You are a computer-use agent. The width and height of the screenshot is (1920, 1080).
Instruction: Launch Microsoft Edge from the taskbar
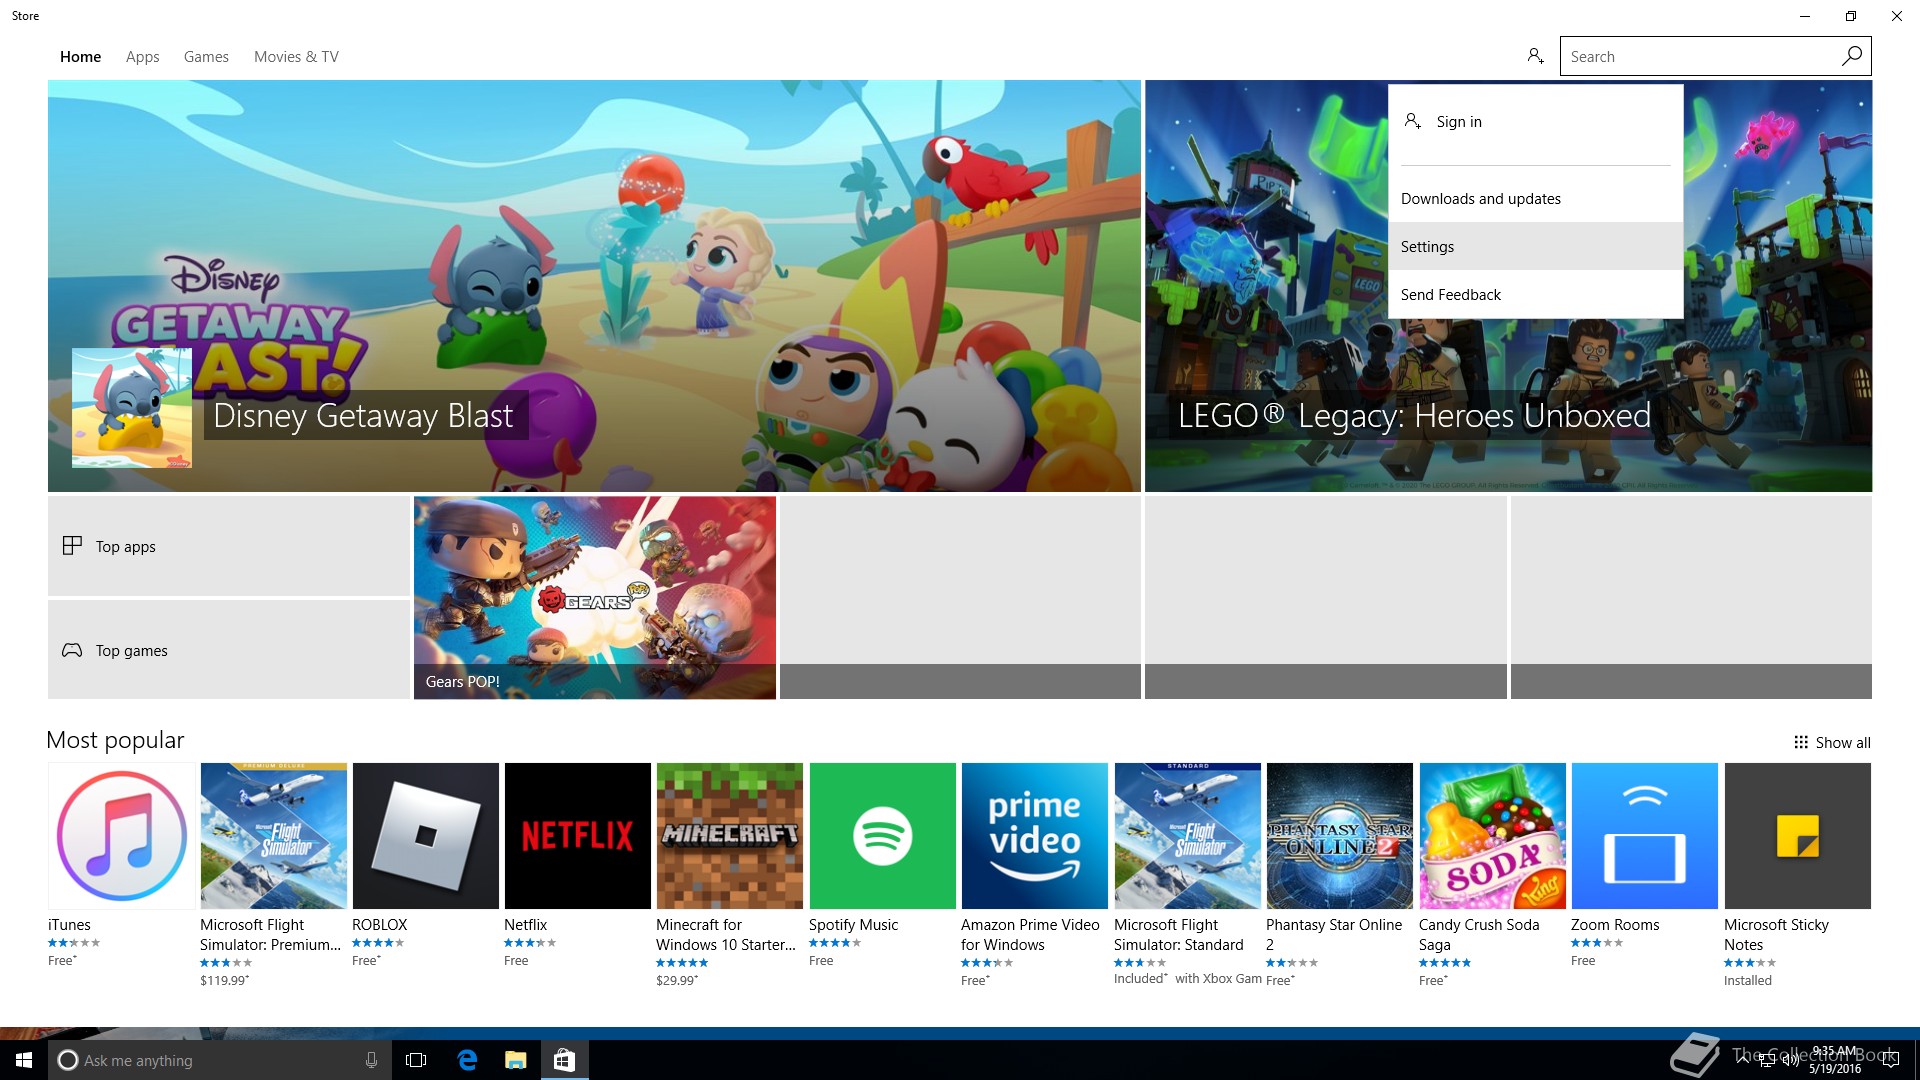pos(467,1060)
